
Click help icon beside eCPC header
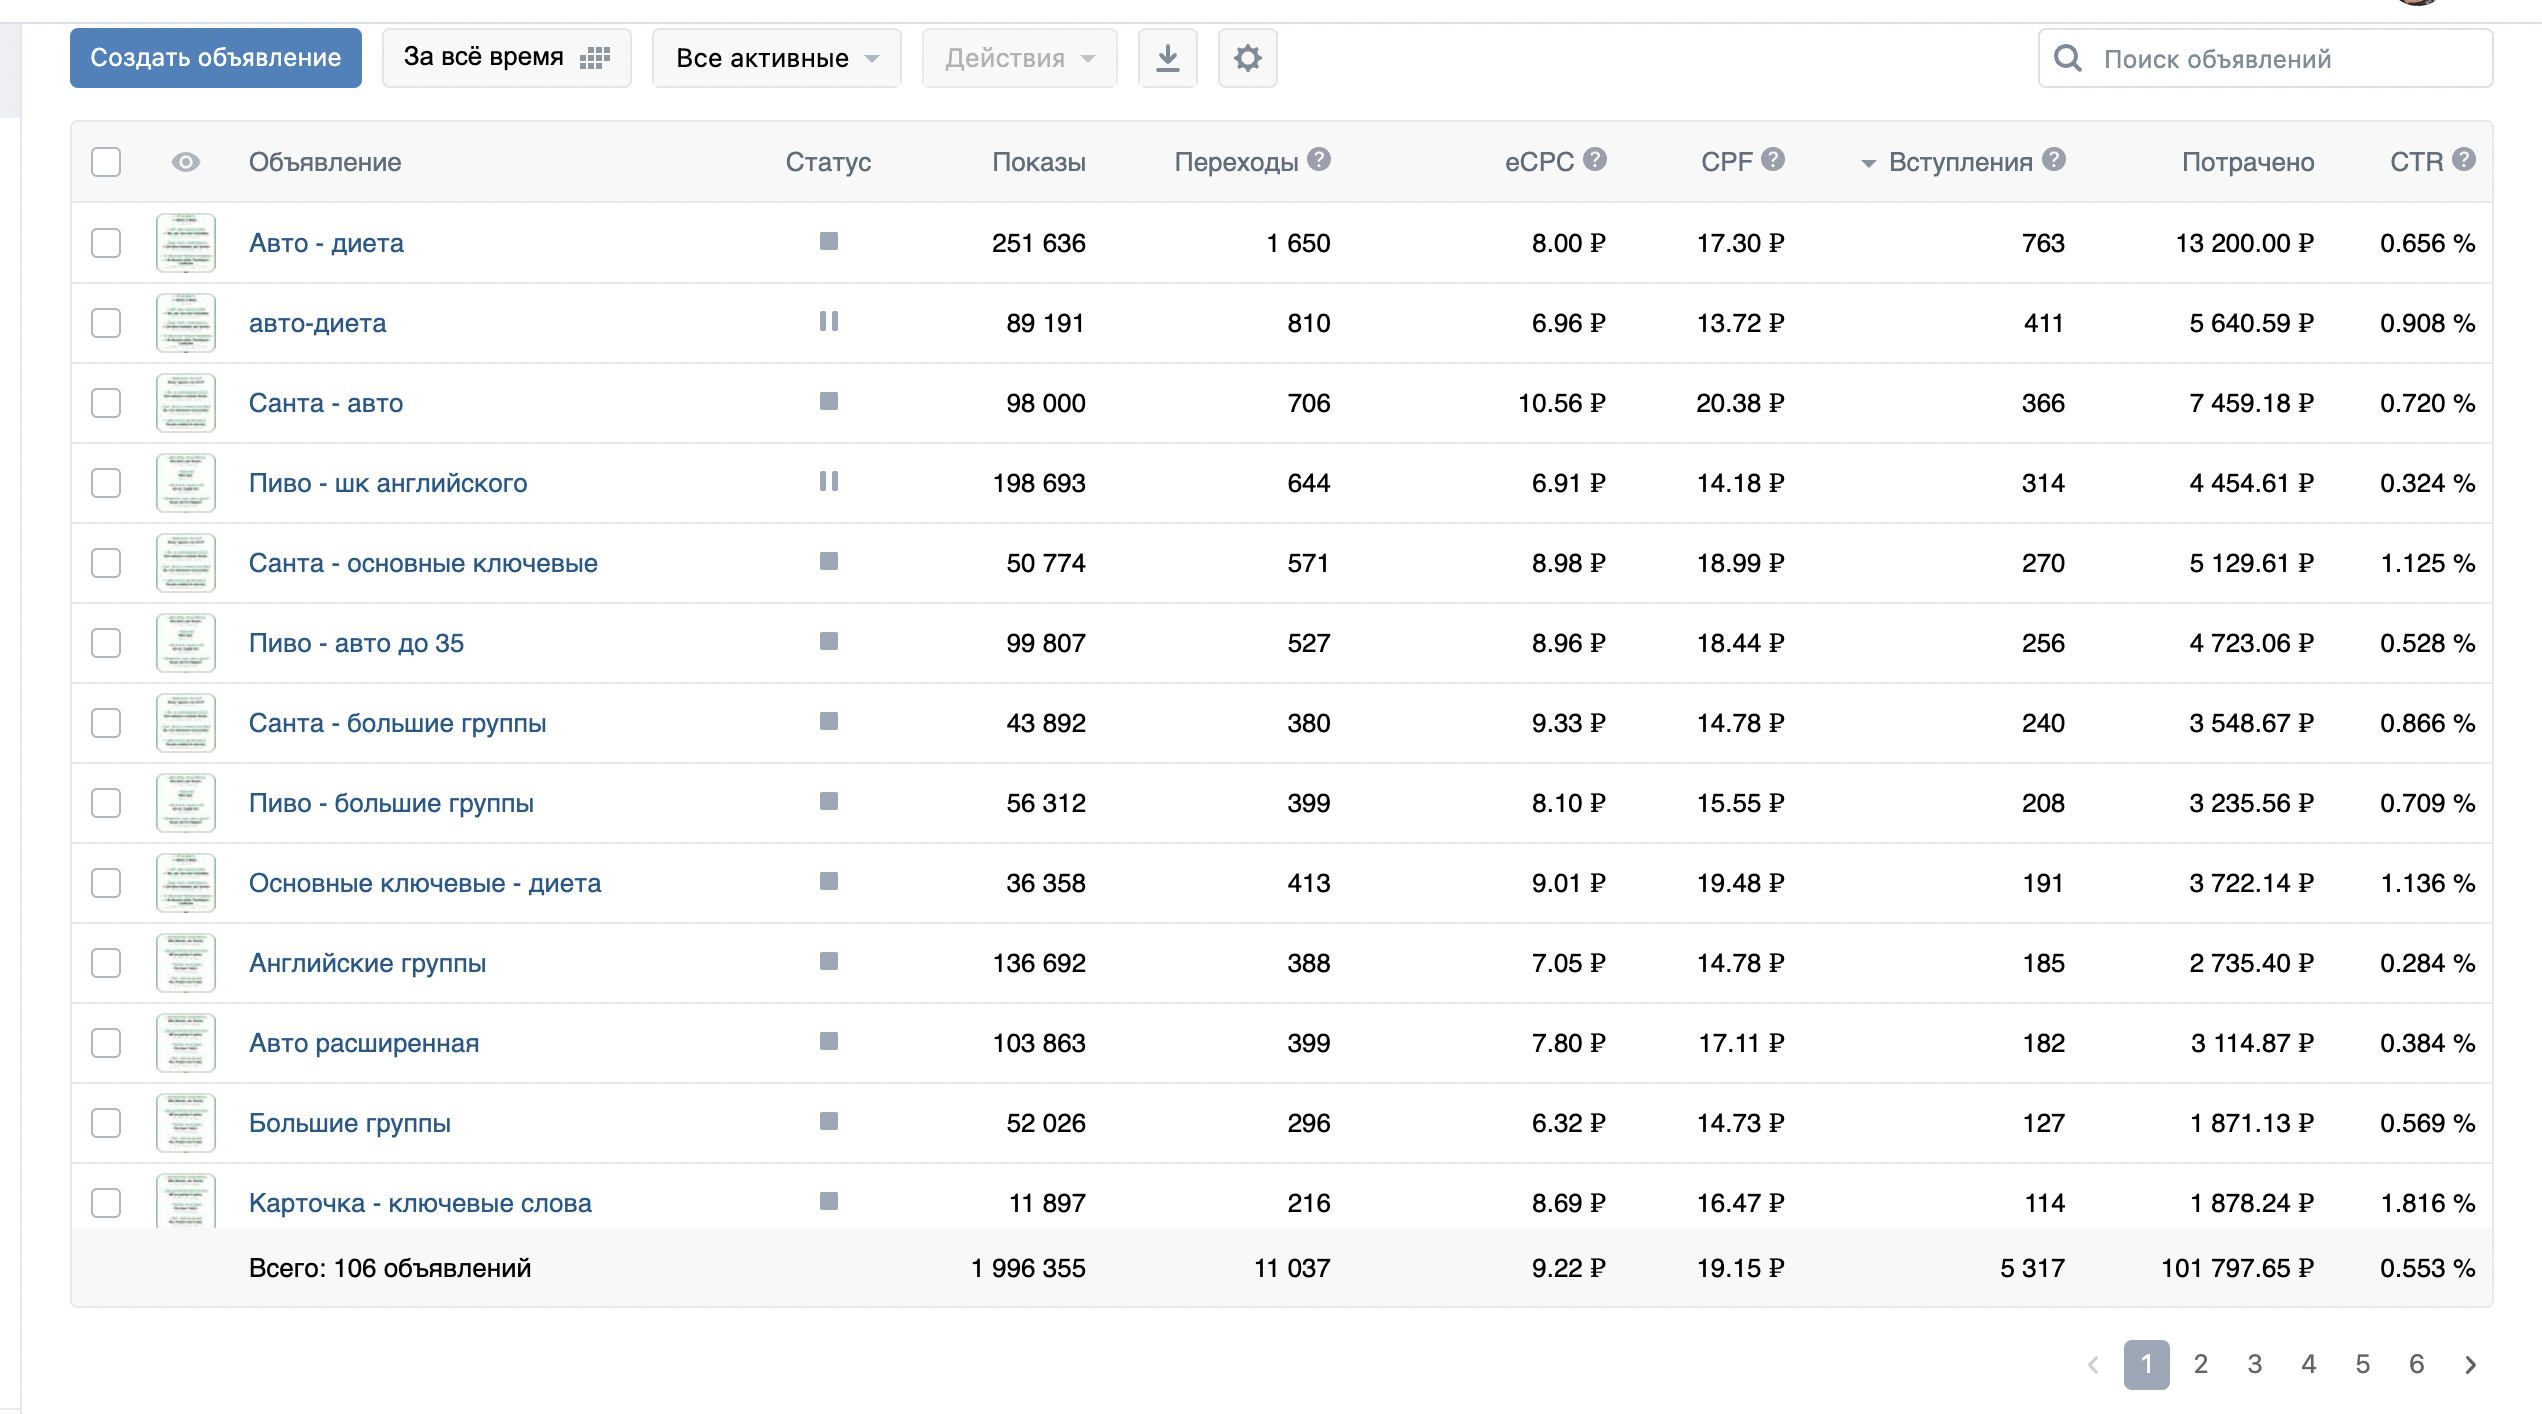coord(1595,160)
